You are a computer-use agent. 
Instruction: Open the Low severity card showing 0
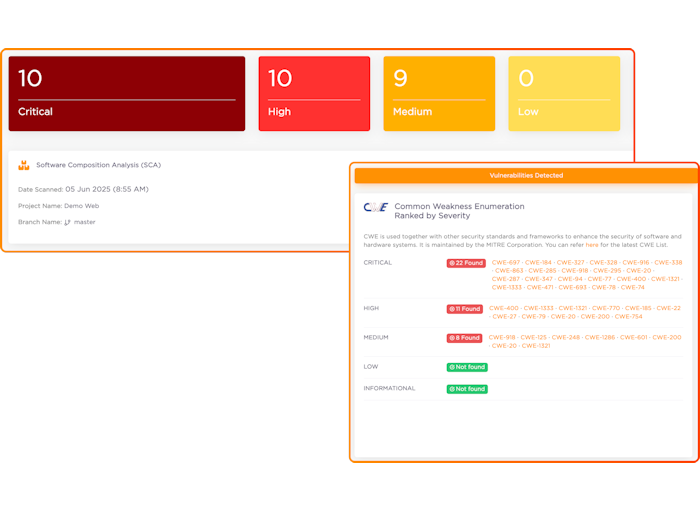pyautogui.click(x=564, y=94)
